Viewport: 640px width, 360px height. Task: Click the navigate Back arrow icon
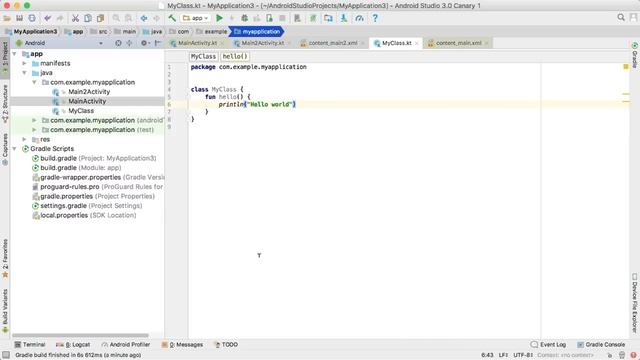144,18
